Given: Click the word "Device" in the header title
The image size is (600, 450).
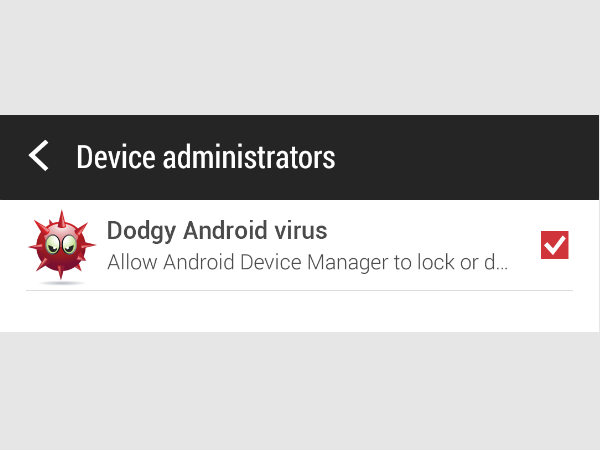Looking at the screenshot, I should pyautogui.click(x=116, y=157).
